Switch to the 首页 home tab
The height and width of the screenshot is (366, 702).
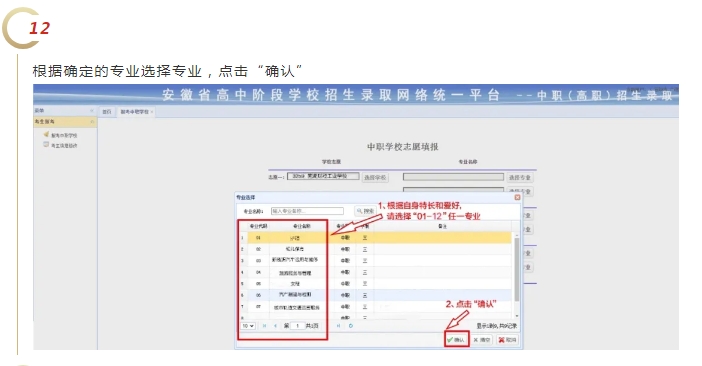click(x=107, y=112)
